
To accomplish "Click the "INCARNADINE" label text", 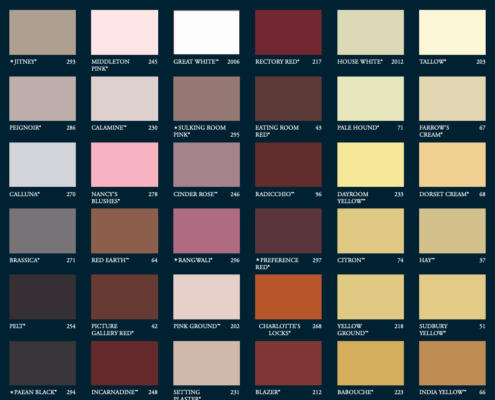I will [114, 392].
